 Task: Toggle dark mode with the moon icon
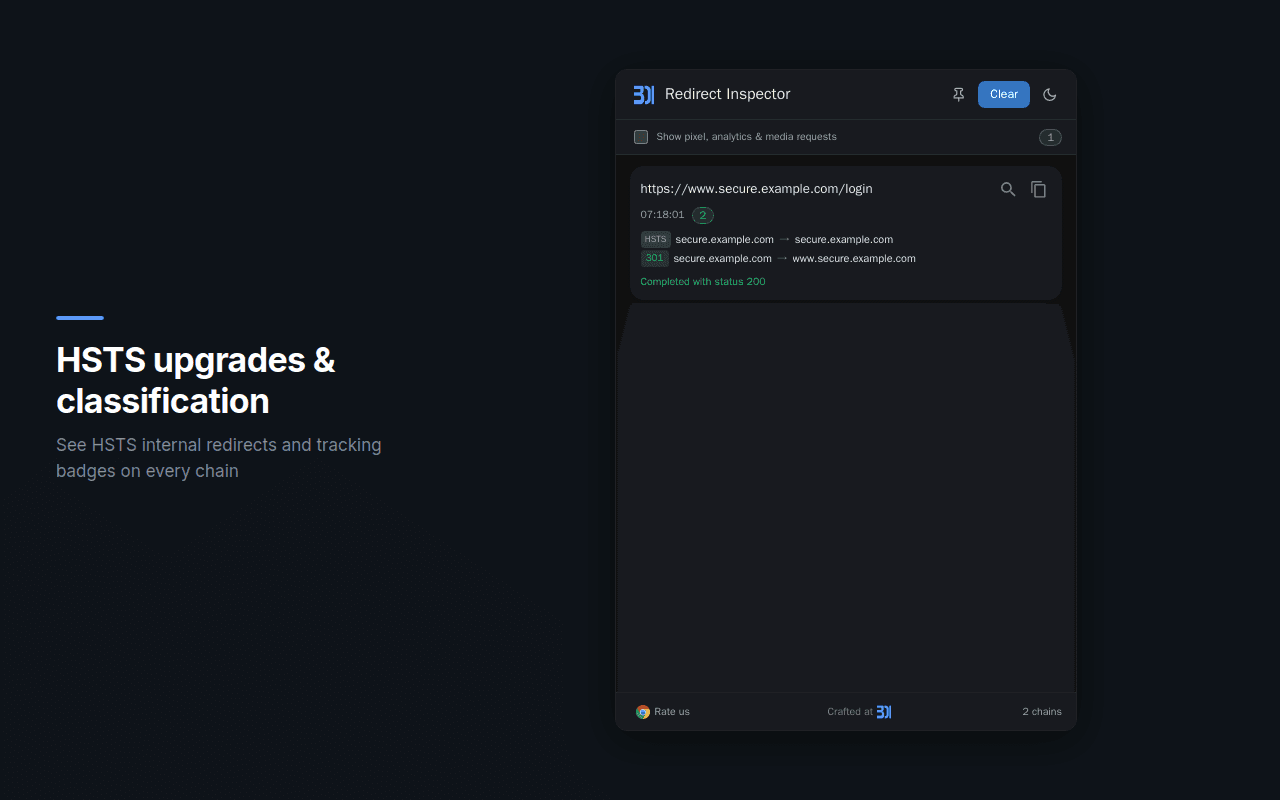1049,94
